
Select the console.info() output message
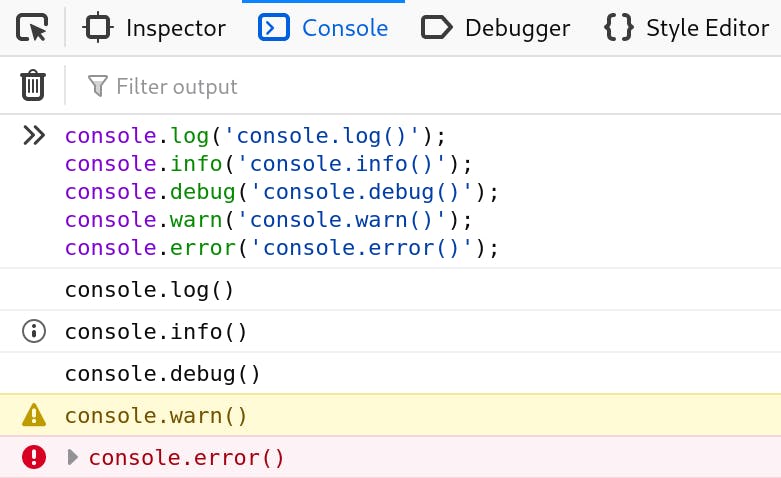[x=155, y=332]
